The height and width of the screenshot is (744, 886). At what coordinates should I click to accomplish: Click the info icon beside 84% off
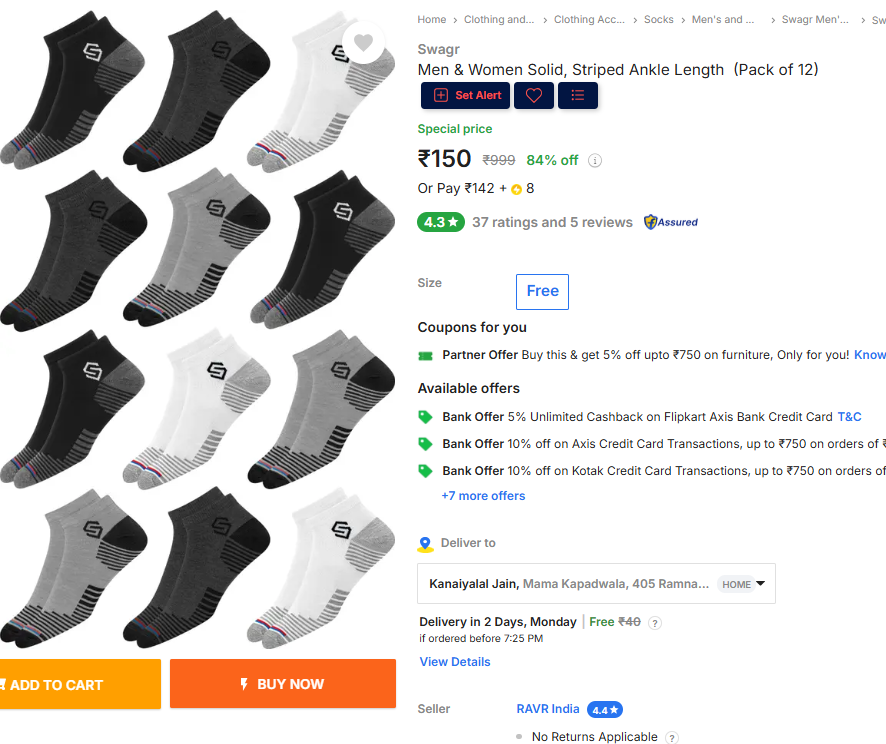coord(594,160)
